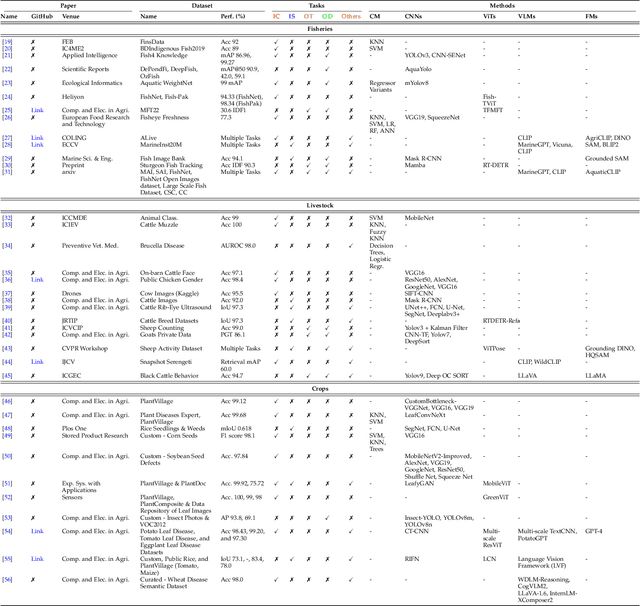Click the Tasks group header
Viewport: 640px width, 606px height.
316,6
